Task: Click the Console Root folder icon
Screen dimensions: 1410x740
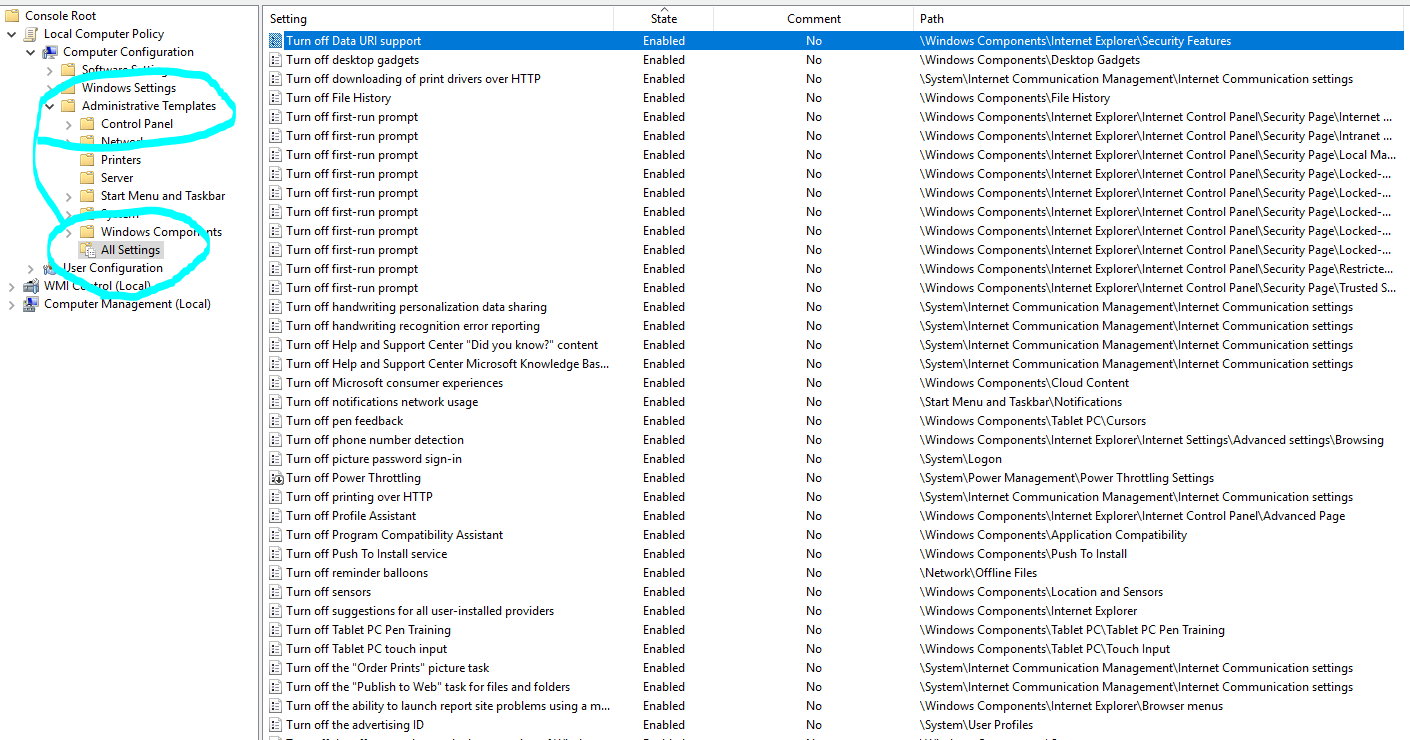Action: pos(13,16)
